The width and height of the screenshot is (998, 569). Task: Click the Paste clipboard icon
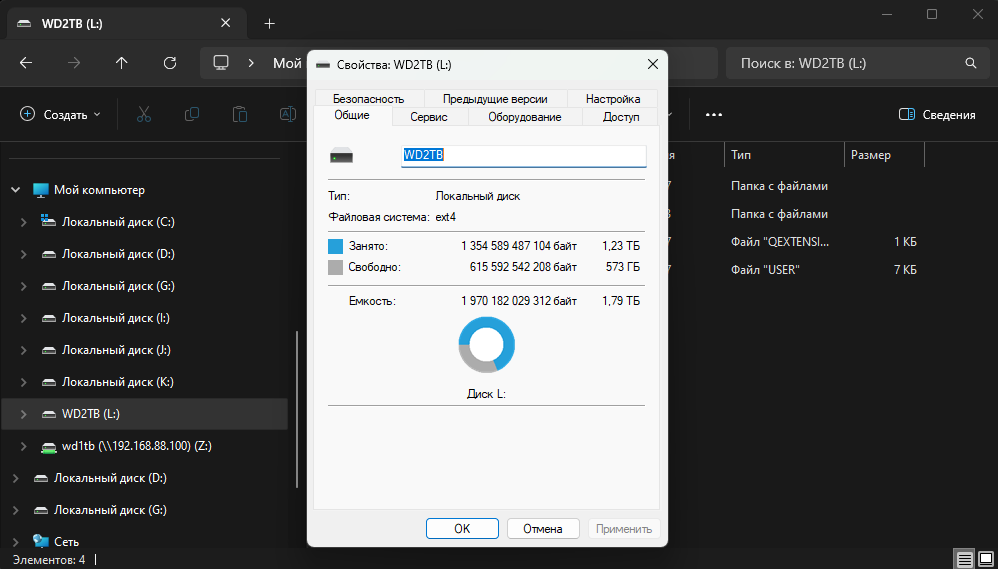tap(240, 115)
